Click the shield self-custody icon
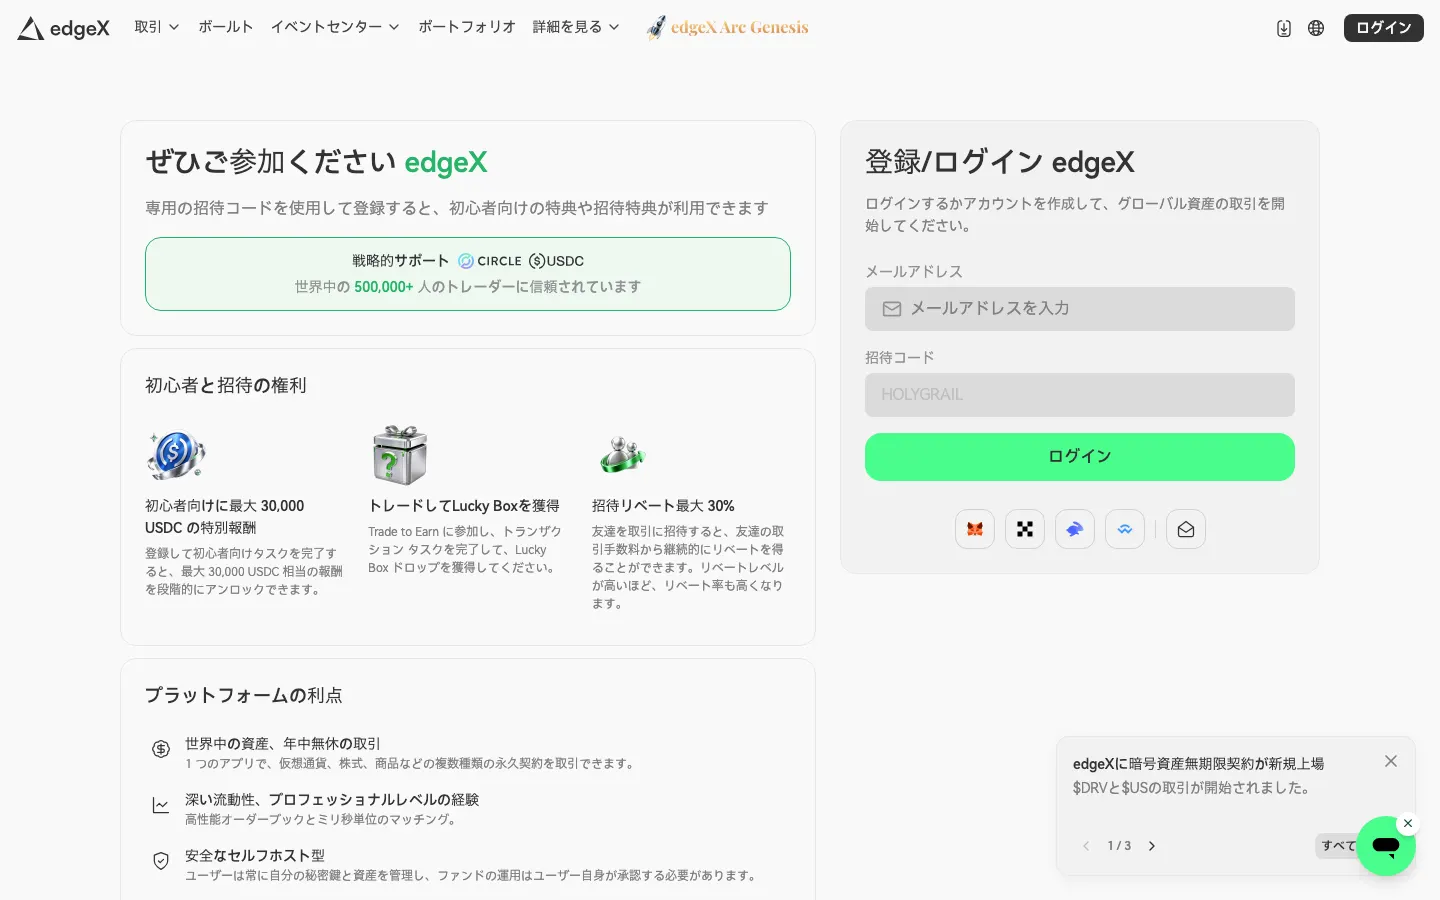Viewport: 1440px width, 900px height. (161, 861)
